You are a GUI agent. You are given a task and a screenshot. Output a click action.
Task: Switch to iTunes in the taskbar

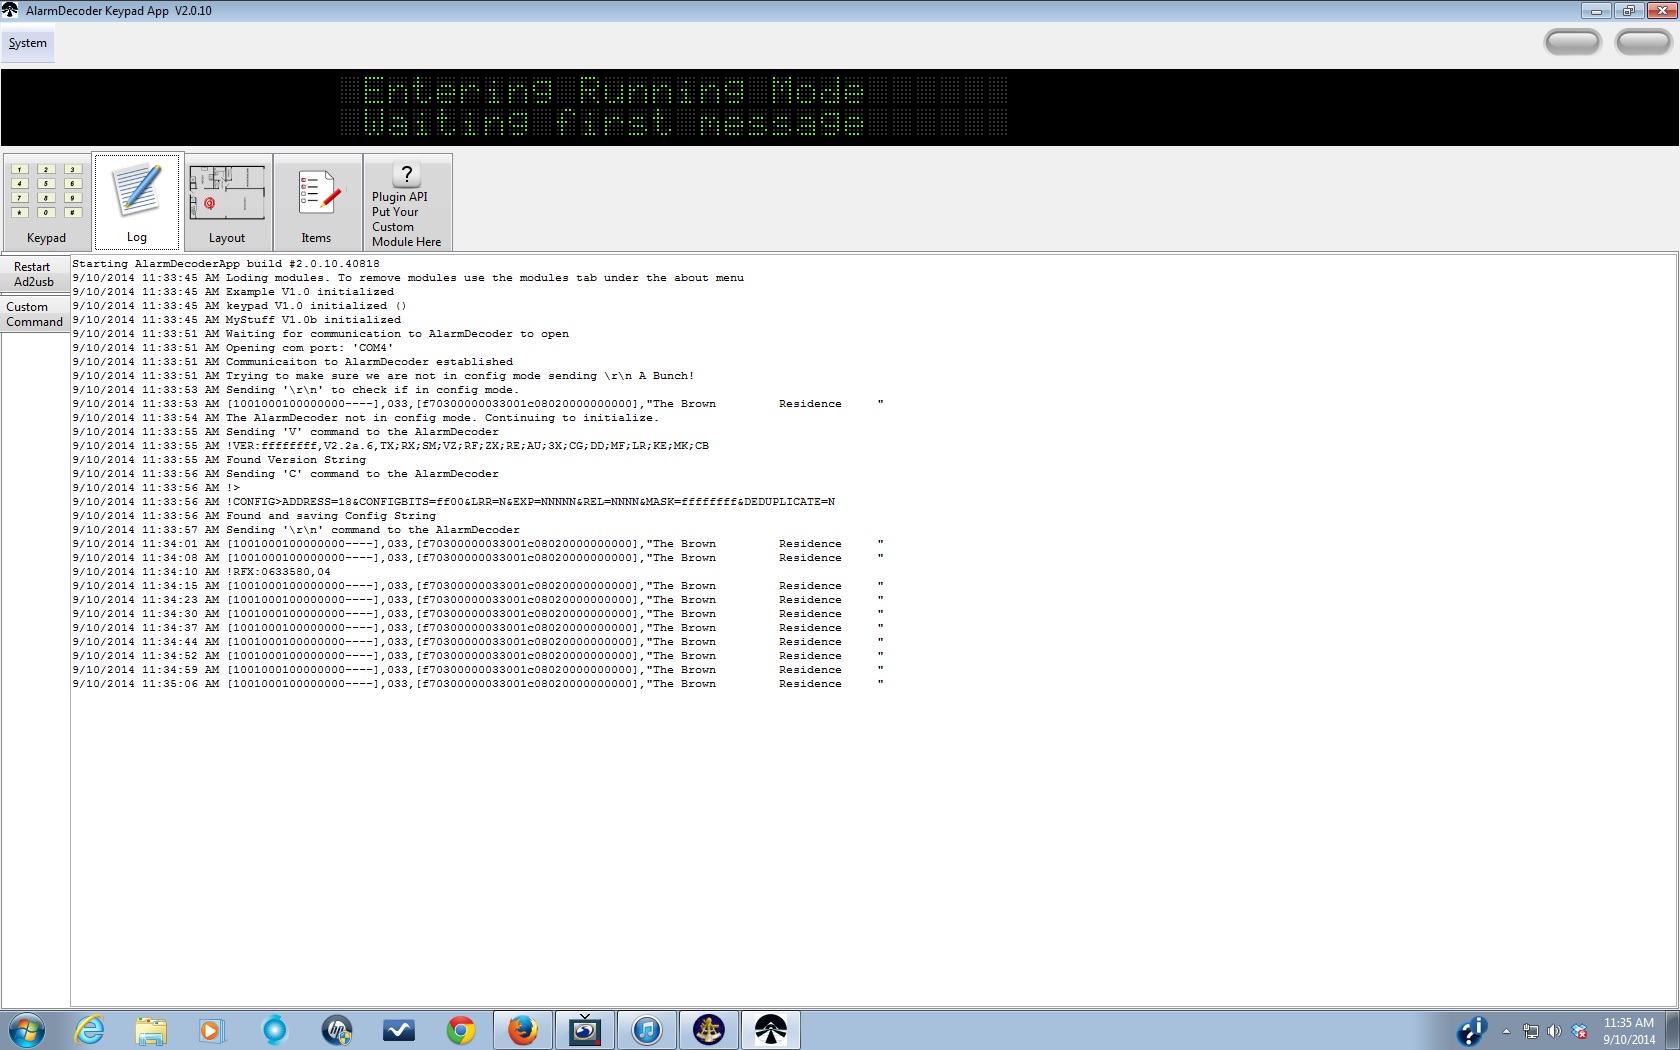point(647,1030)
